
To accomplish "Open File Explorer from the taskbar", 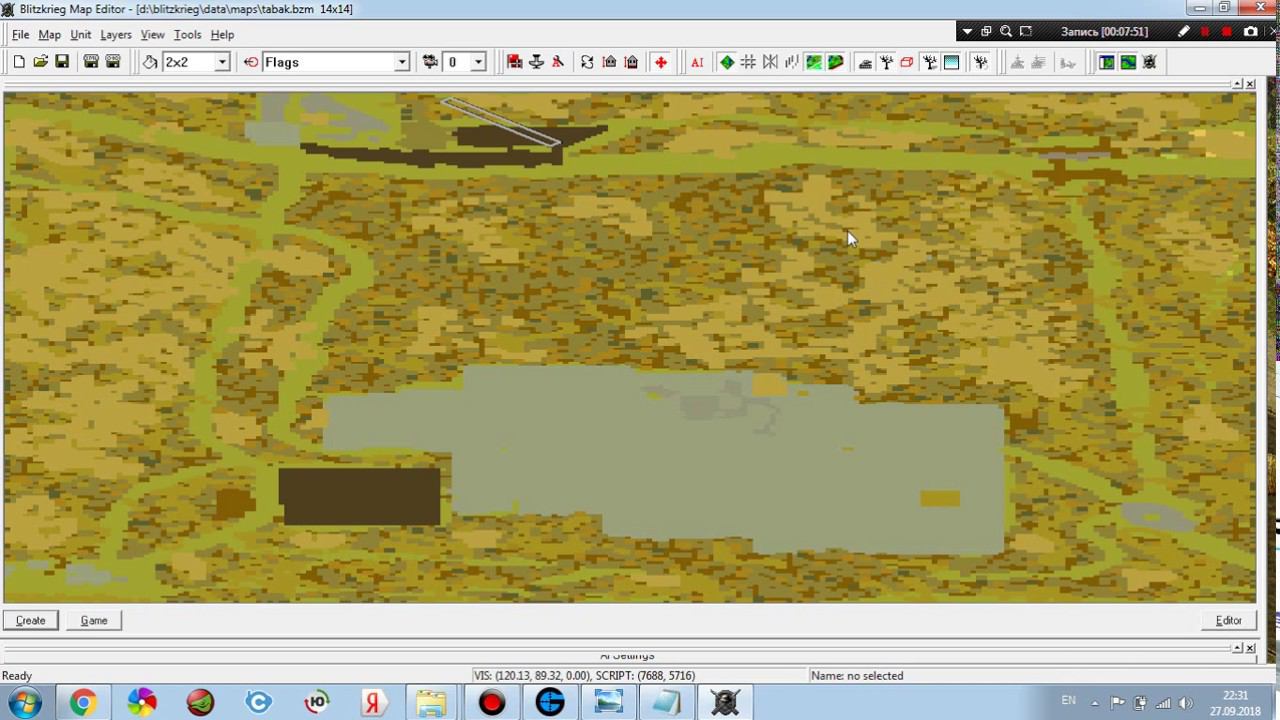I will [x=432, y=702].
